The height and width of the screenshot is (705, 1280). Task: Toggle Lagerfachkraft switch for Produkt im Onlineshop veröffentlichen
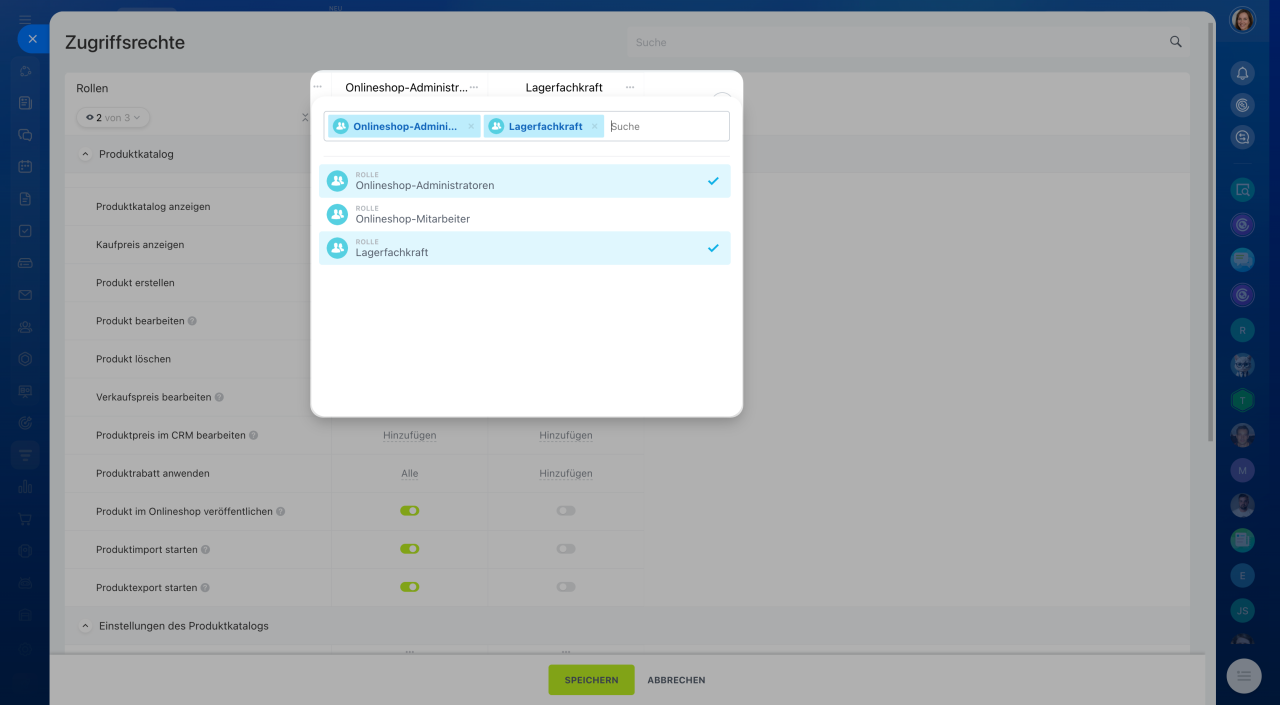click(566, 511)
